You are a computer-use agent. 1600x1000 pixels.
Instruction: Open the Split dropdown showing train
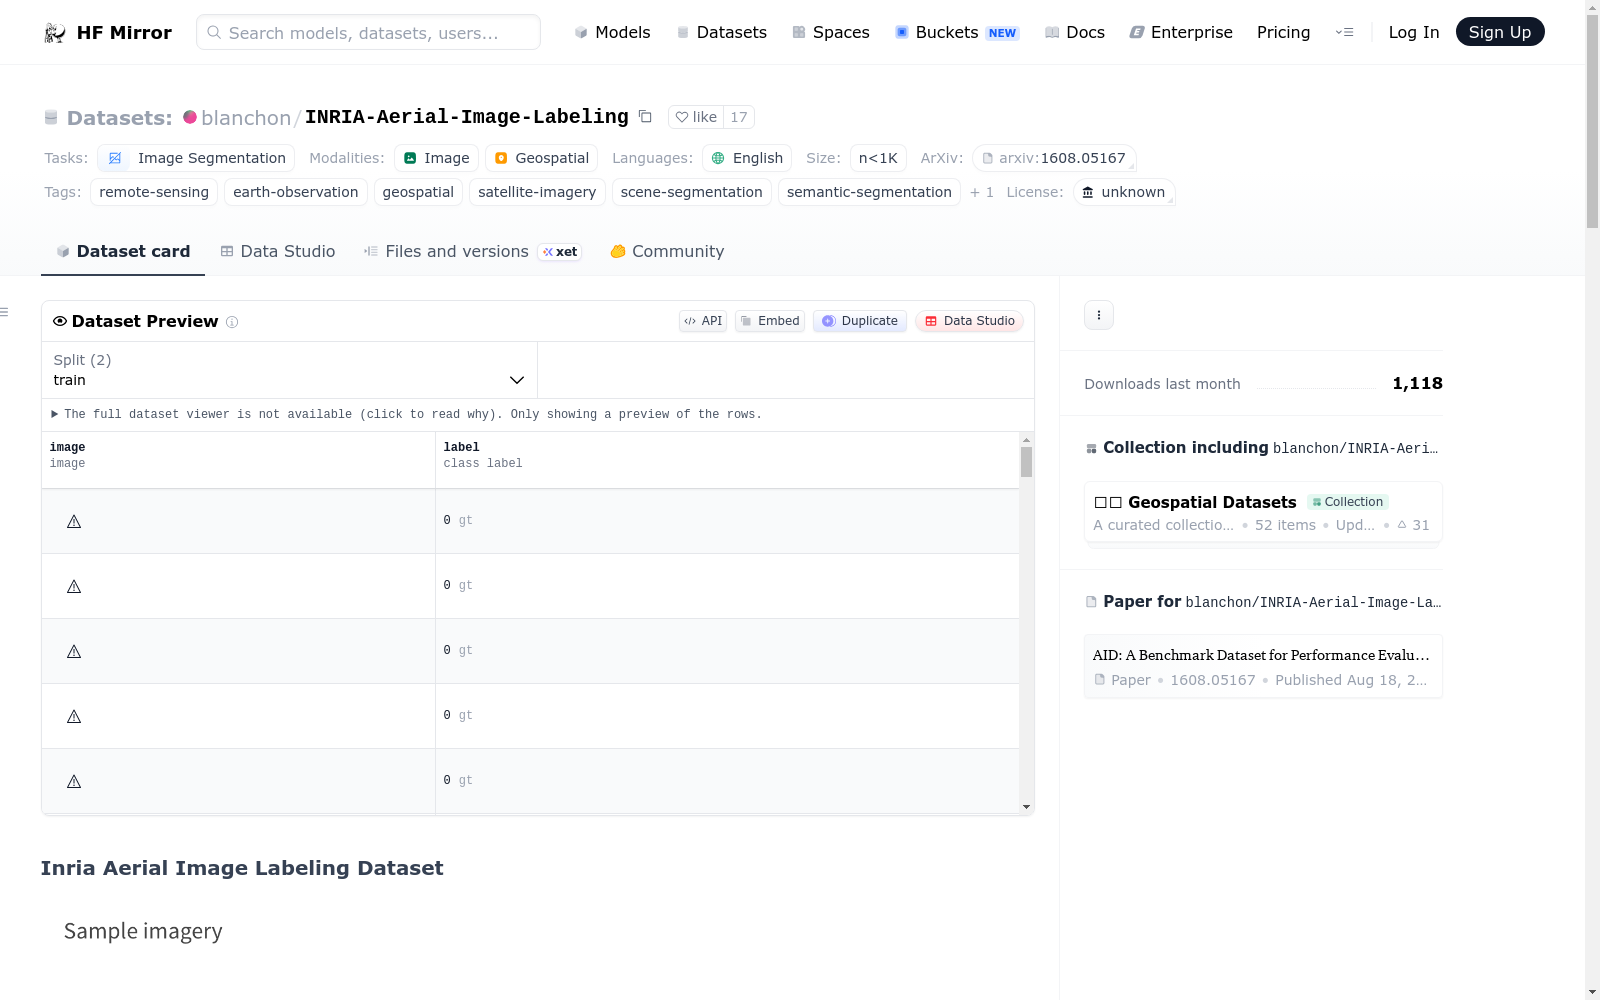289,370
